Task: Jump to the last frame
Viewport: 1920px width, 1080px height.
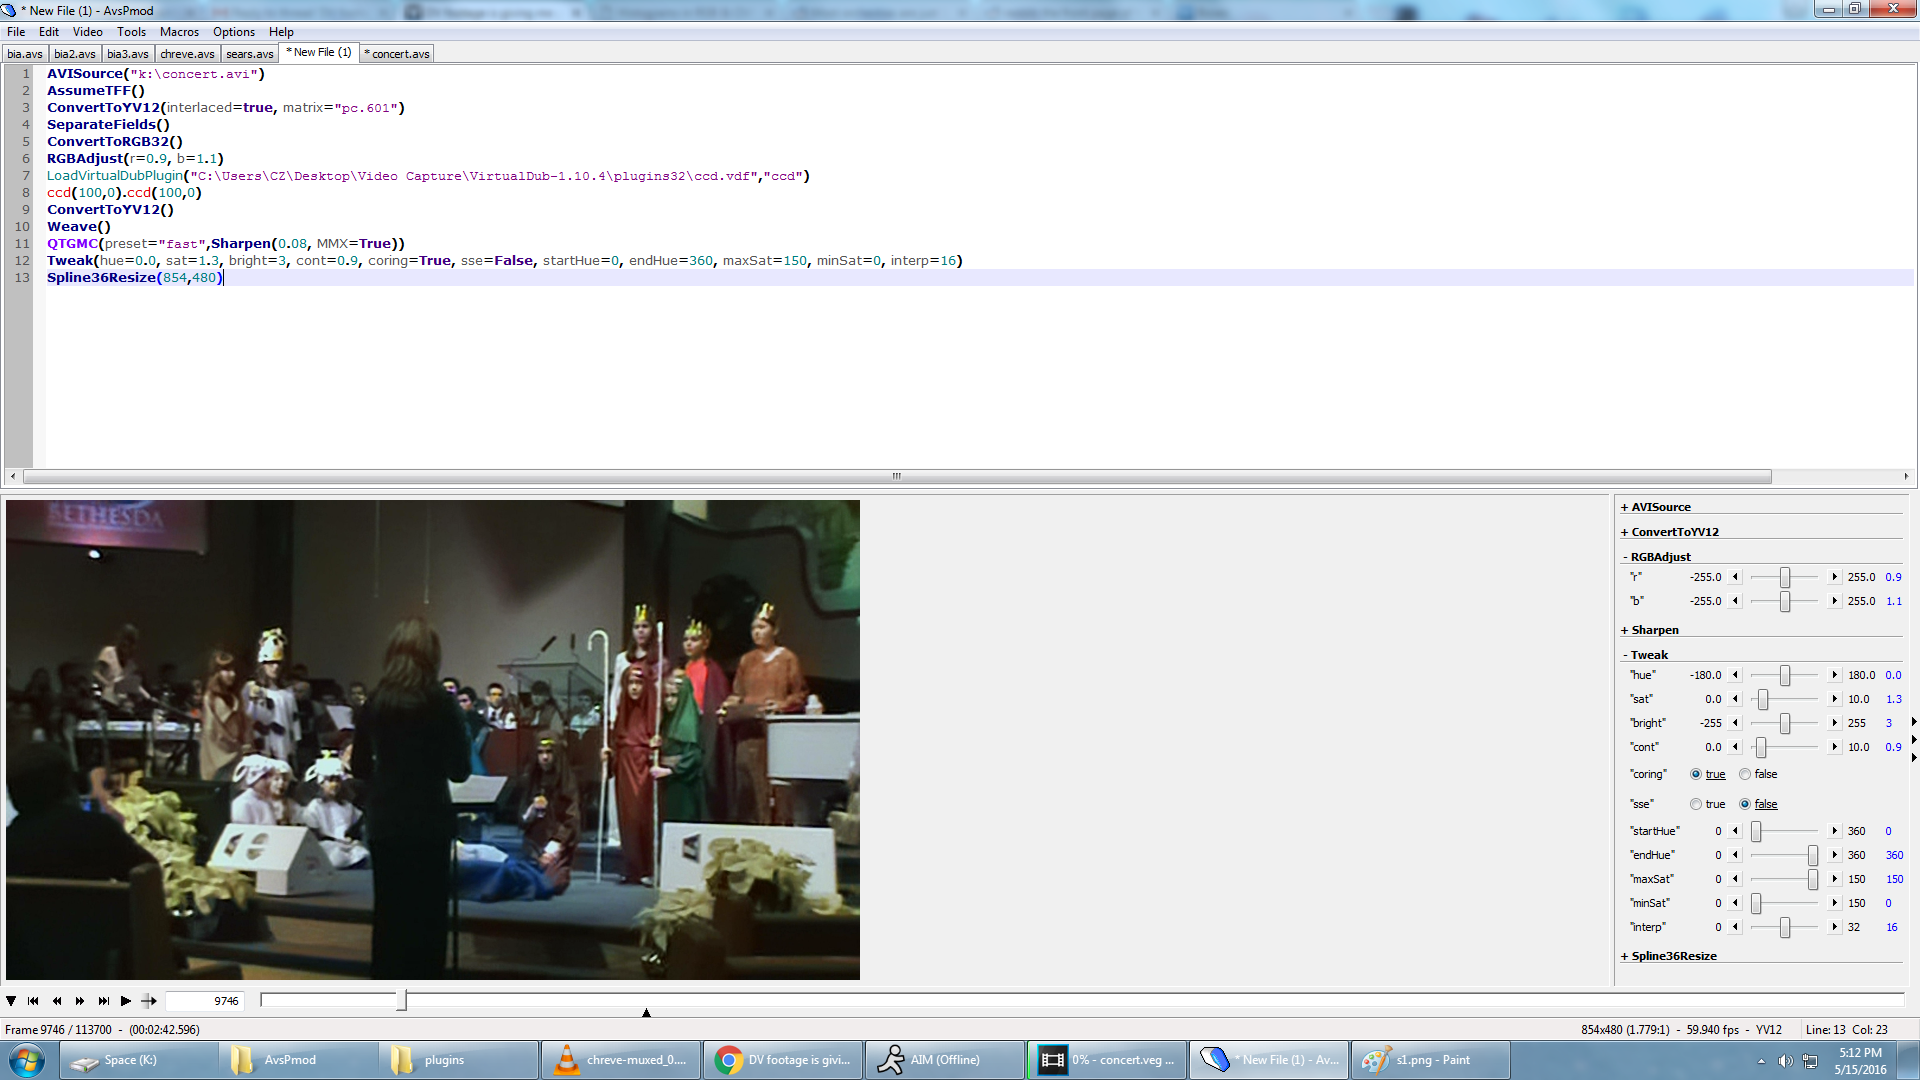Action: tap(103, 1001)
